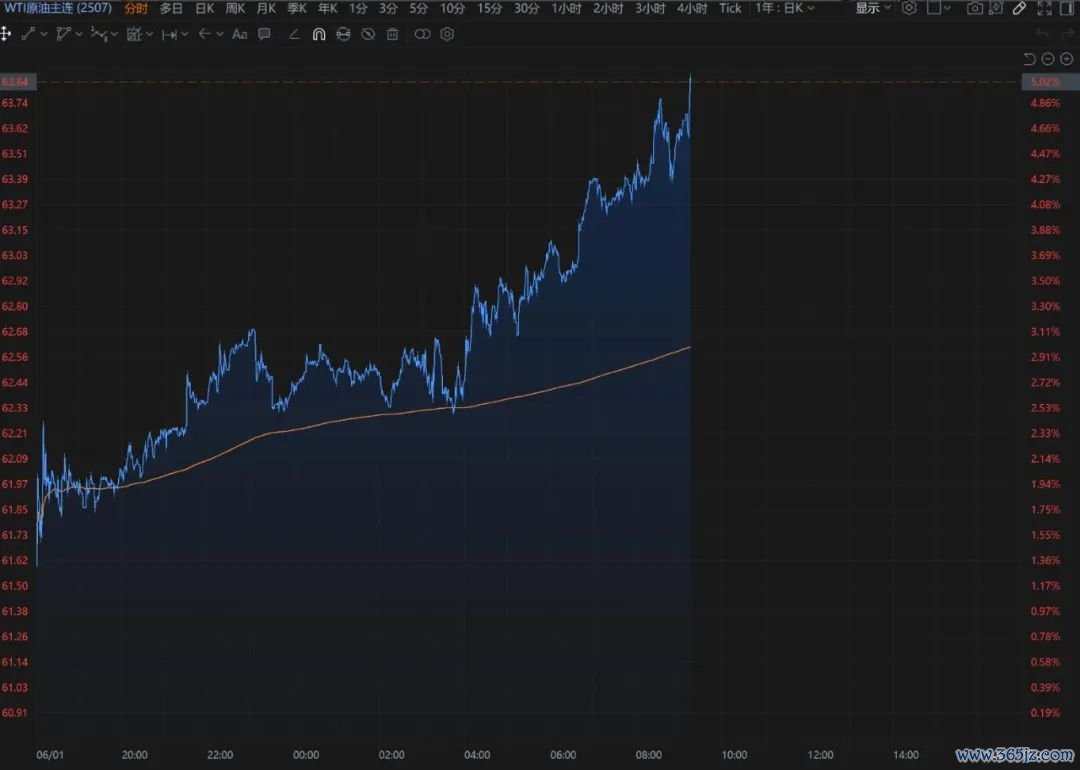The height and width of the screenshot is (770, 1080).
Task: Reset chart view with the undo-arrow icon
Action: [1030, 59]
